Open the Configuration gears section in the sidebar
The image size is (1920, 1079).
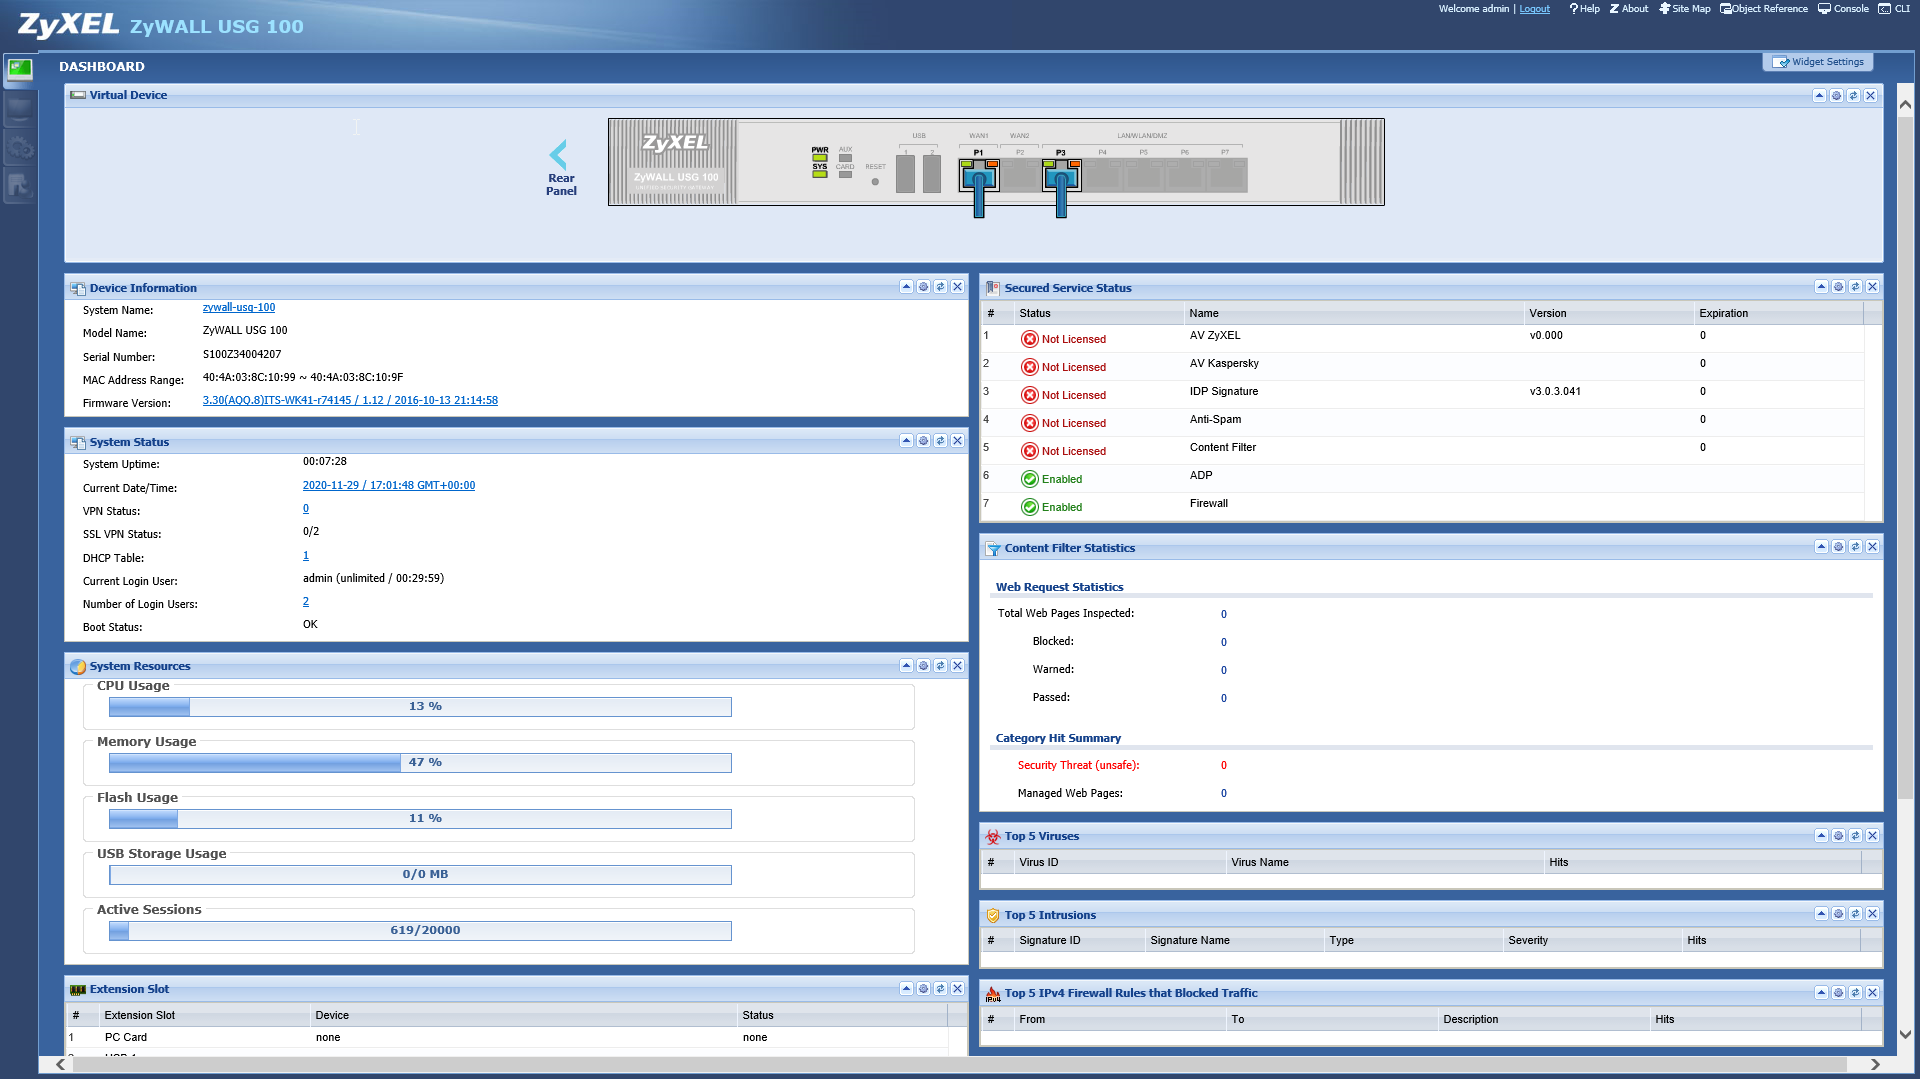[x=19, y=148]
